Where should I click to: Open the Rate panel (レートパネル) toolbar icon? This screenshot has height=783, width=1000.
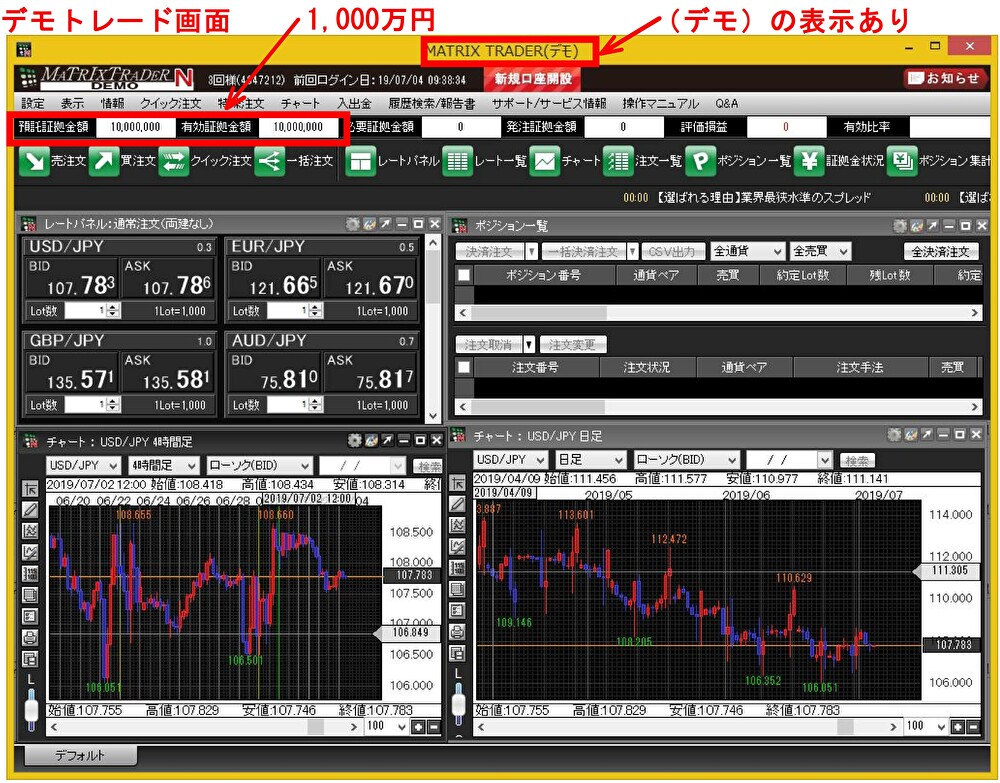tap(360, 161)
